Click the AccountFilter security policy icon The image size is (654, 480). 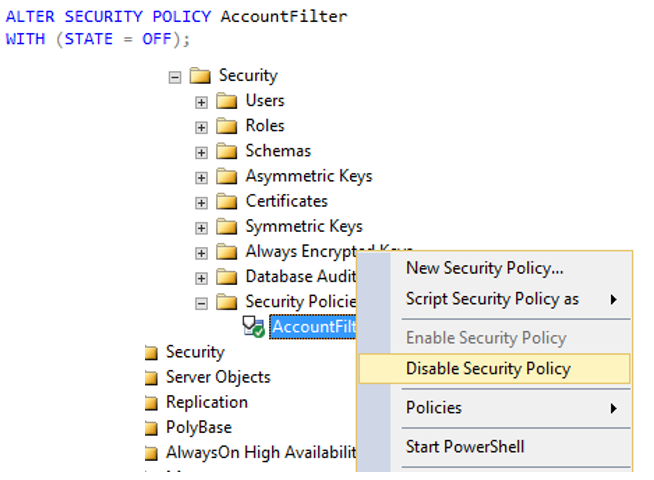pyautogui.click(x=254, y=327)
